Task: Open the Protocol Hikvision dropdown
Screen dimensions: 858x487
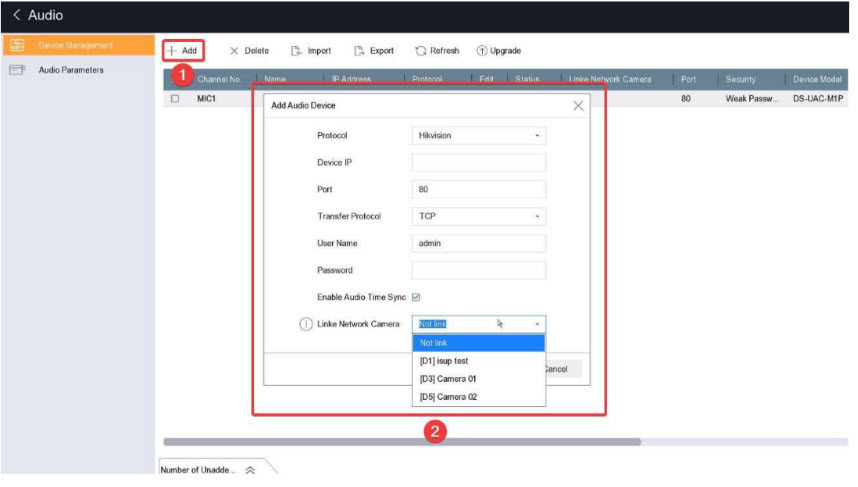Action: click(x=478, y=135)
